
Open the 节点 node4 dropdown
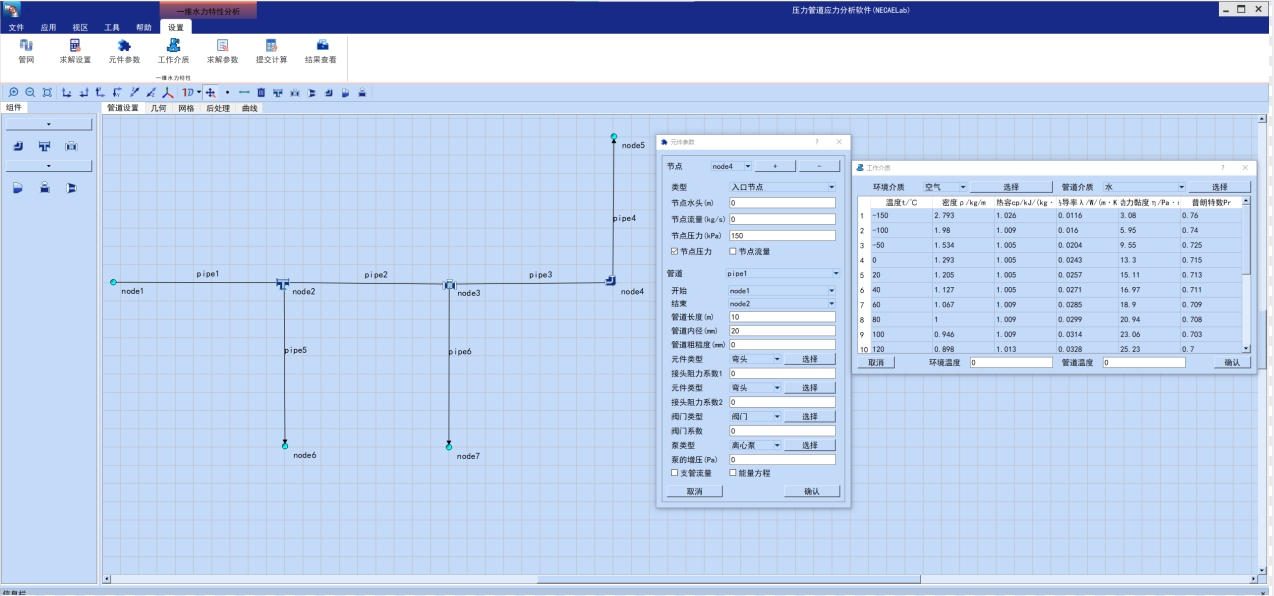730,166
